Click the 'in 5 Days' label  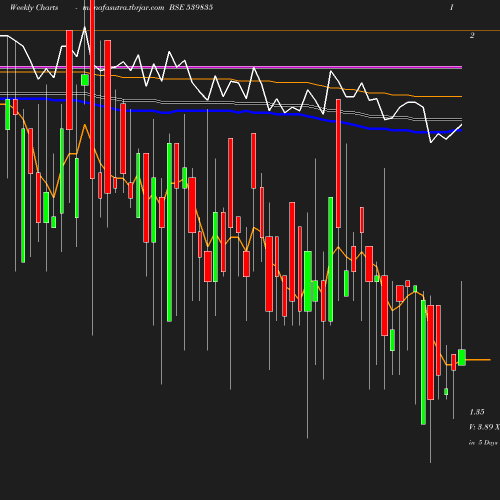[483, 443]
